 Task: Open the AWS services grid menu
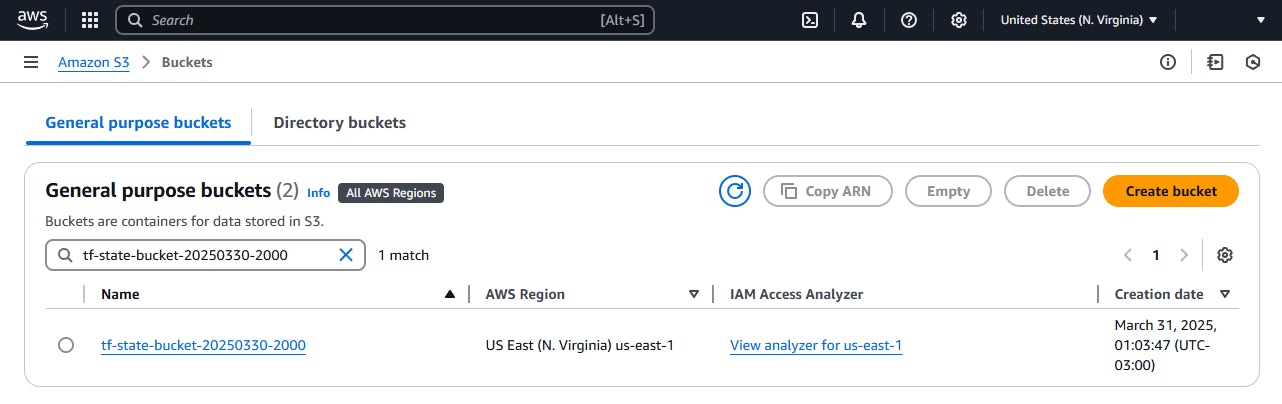tap(89, 20)
